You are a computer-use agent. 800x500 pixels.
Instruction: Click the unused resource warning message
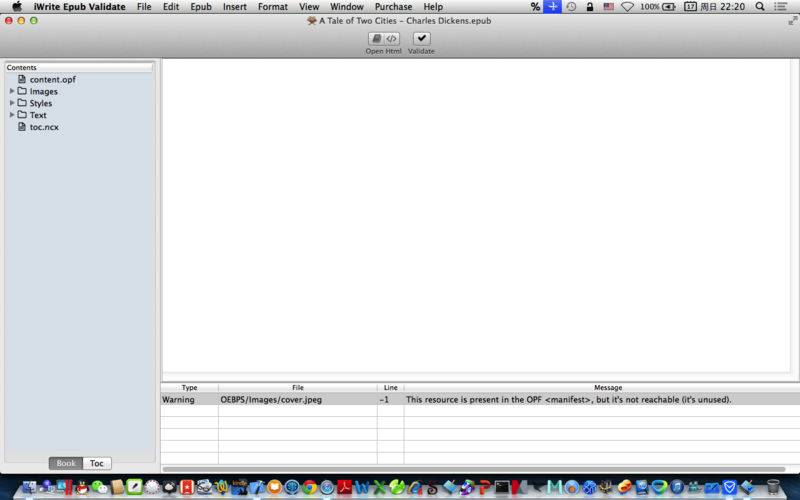click(569, 399)
